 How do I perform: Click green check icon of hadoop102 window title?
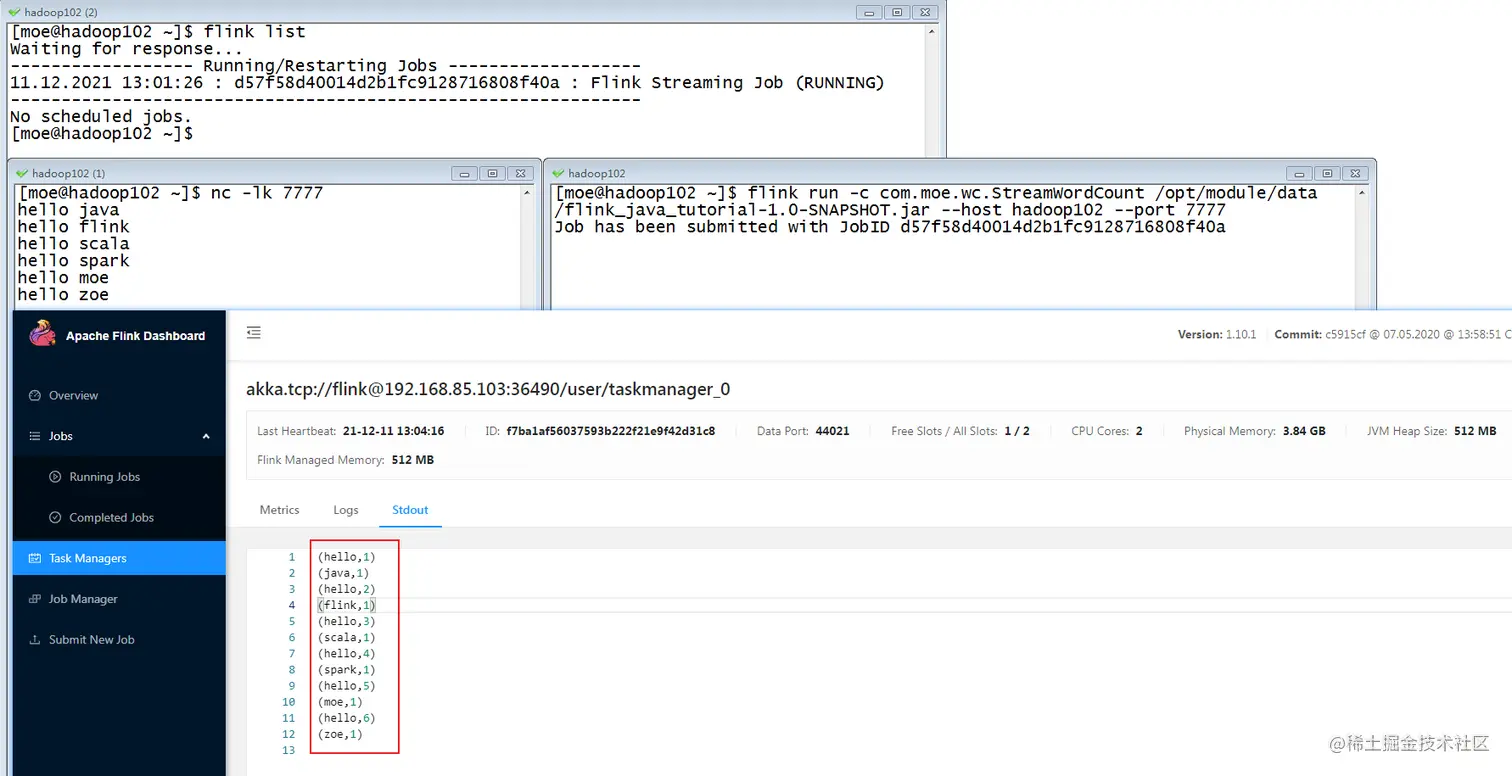[558, 173]
